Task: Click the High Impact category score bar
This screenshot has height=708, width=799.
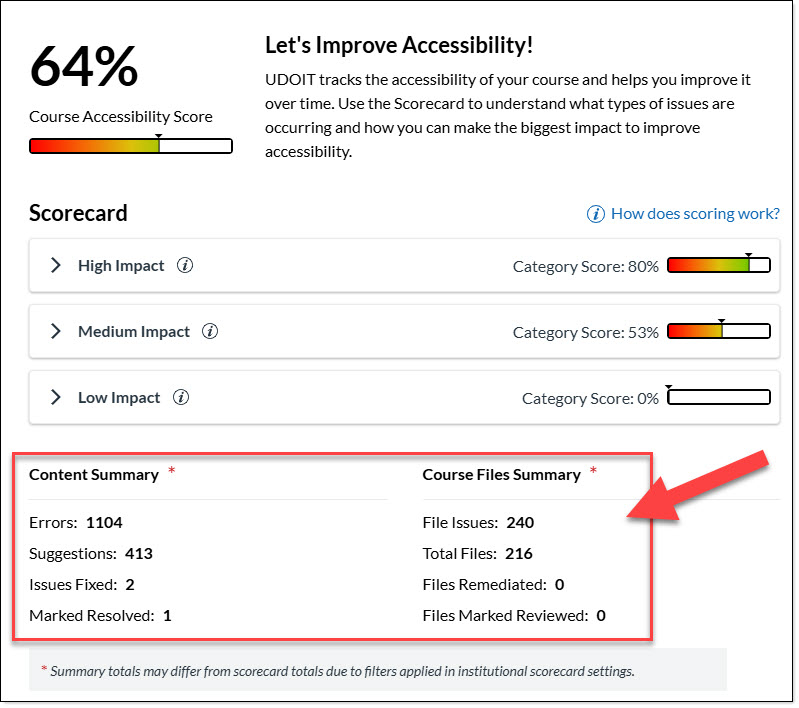Action: (718, 266)
